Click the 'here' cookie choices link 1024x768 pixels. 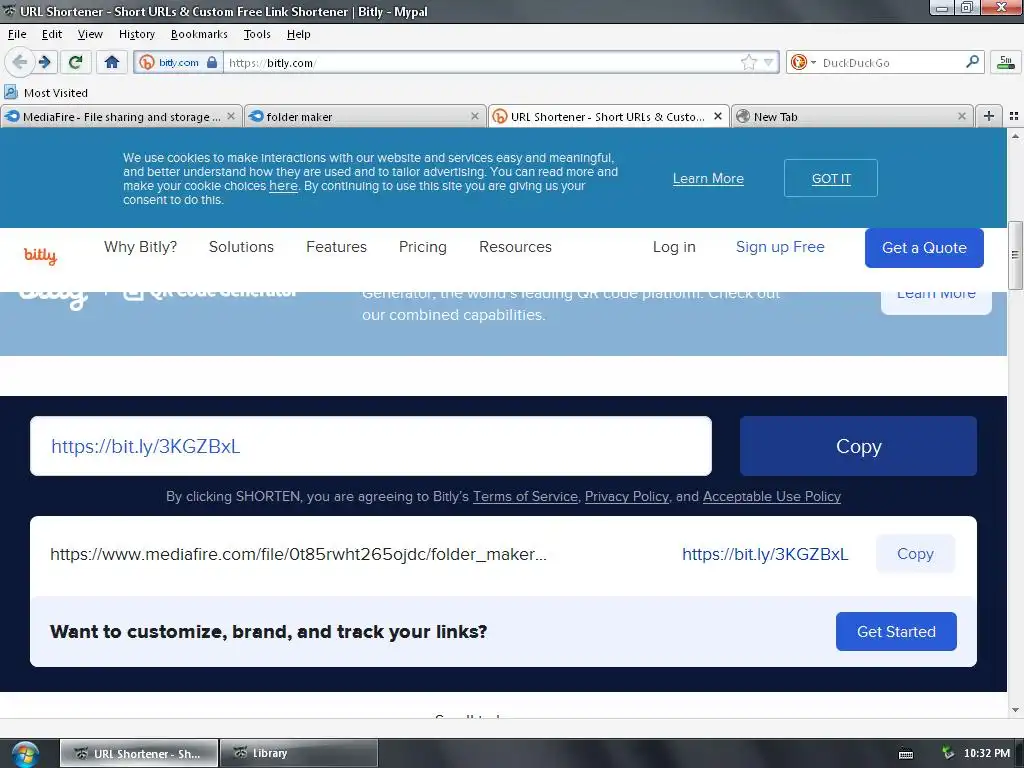point(283,185)
